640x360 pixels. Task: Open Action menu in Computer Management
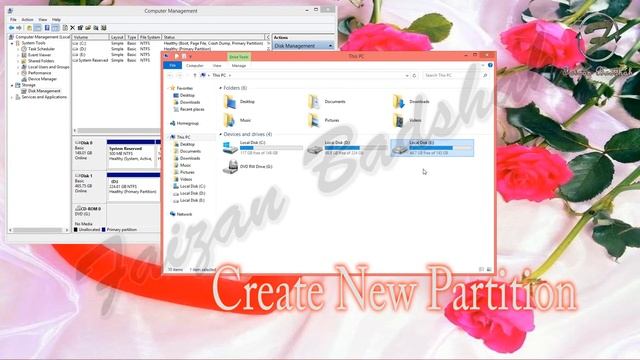tap(27, 20)
